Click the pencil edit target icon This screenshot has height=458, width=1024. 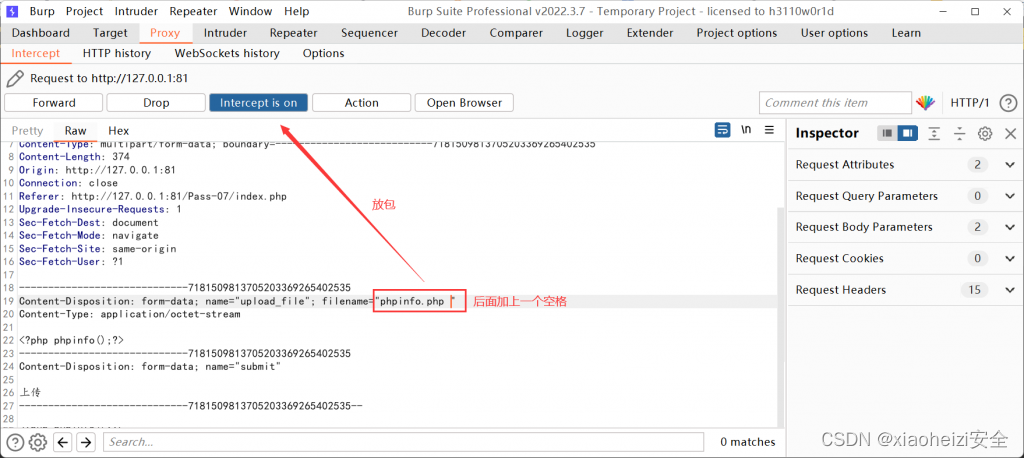tap(15, 79)
